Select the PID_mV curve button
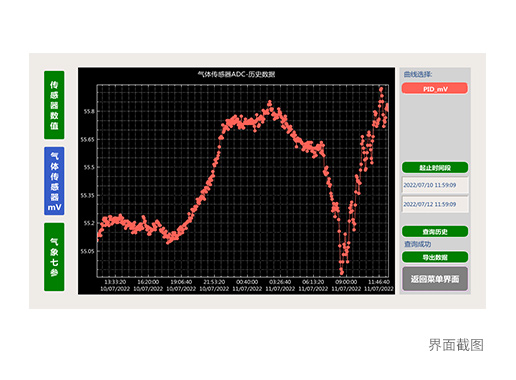 [x=435, y=89]
